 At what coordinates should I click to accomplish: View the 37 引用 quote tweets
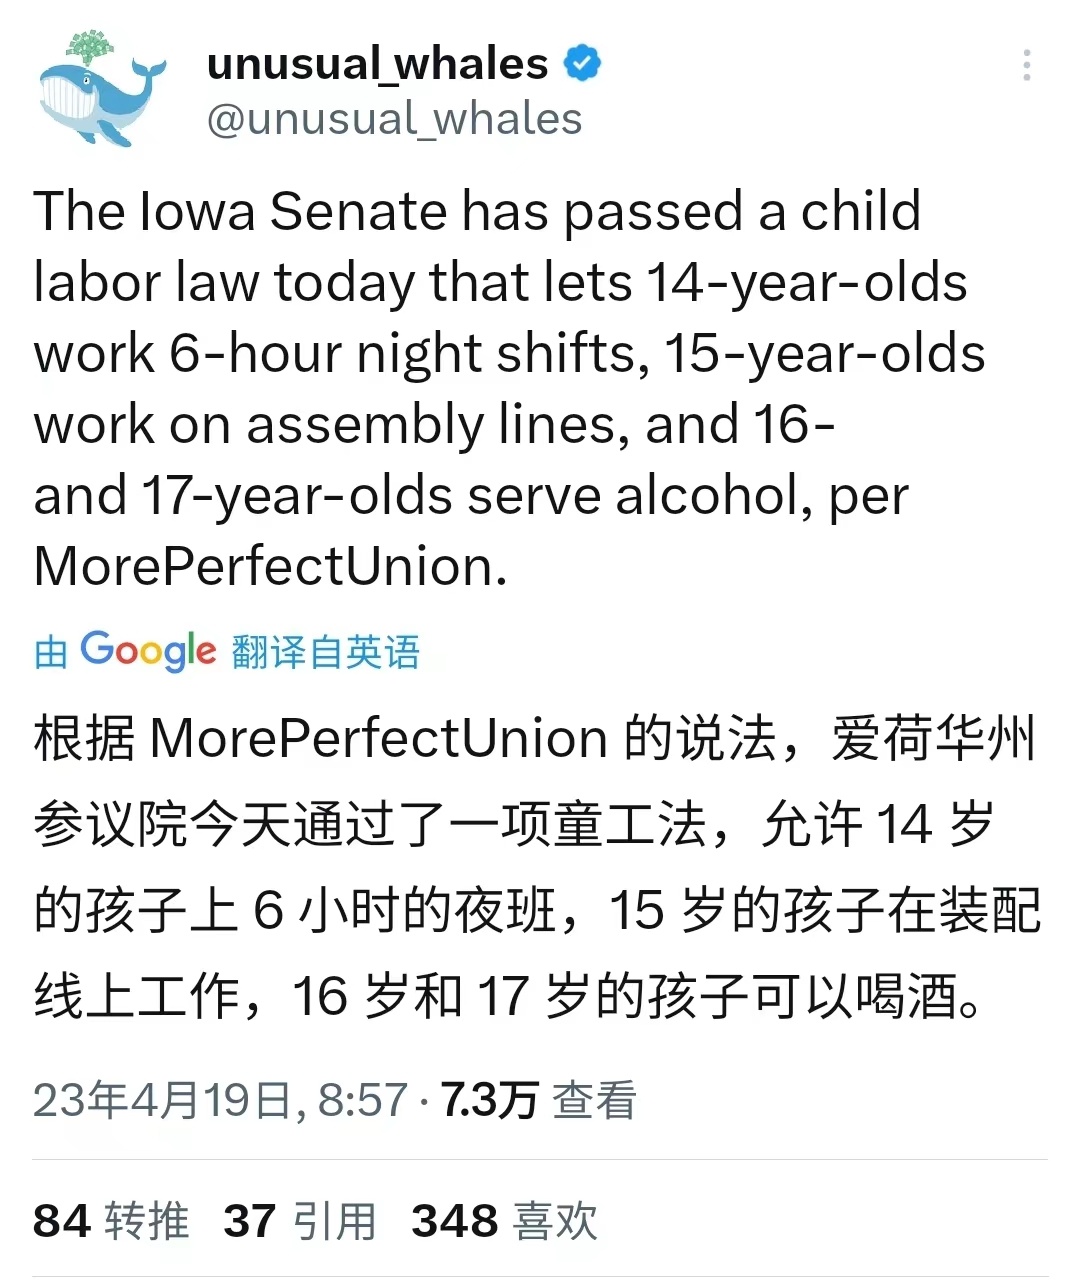300,1221
